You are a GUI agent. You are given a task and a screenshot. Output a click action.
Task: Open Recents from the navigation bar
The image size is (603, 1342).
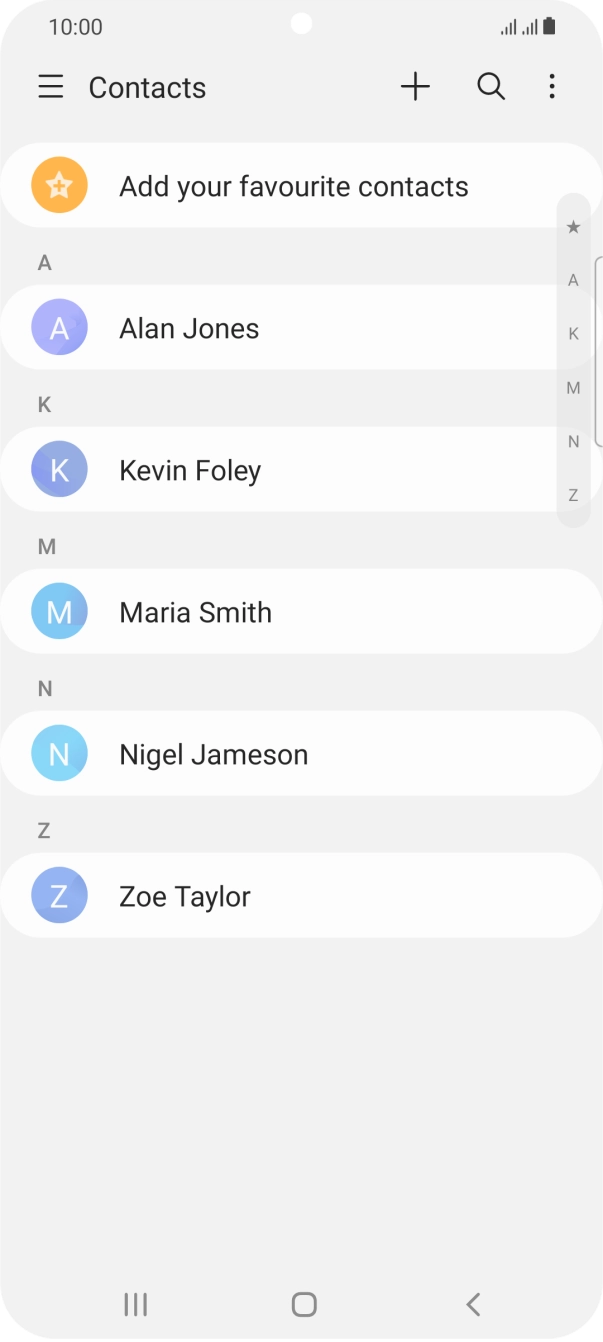coord(135,1304)
